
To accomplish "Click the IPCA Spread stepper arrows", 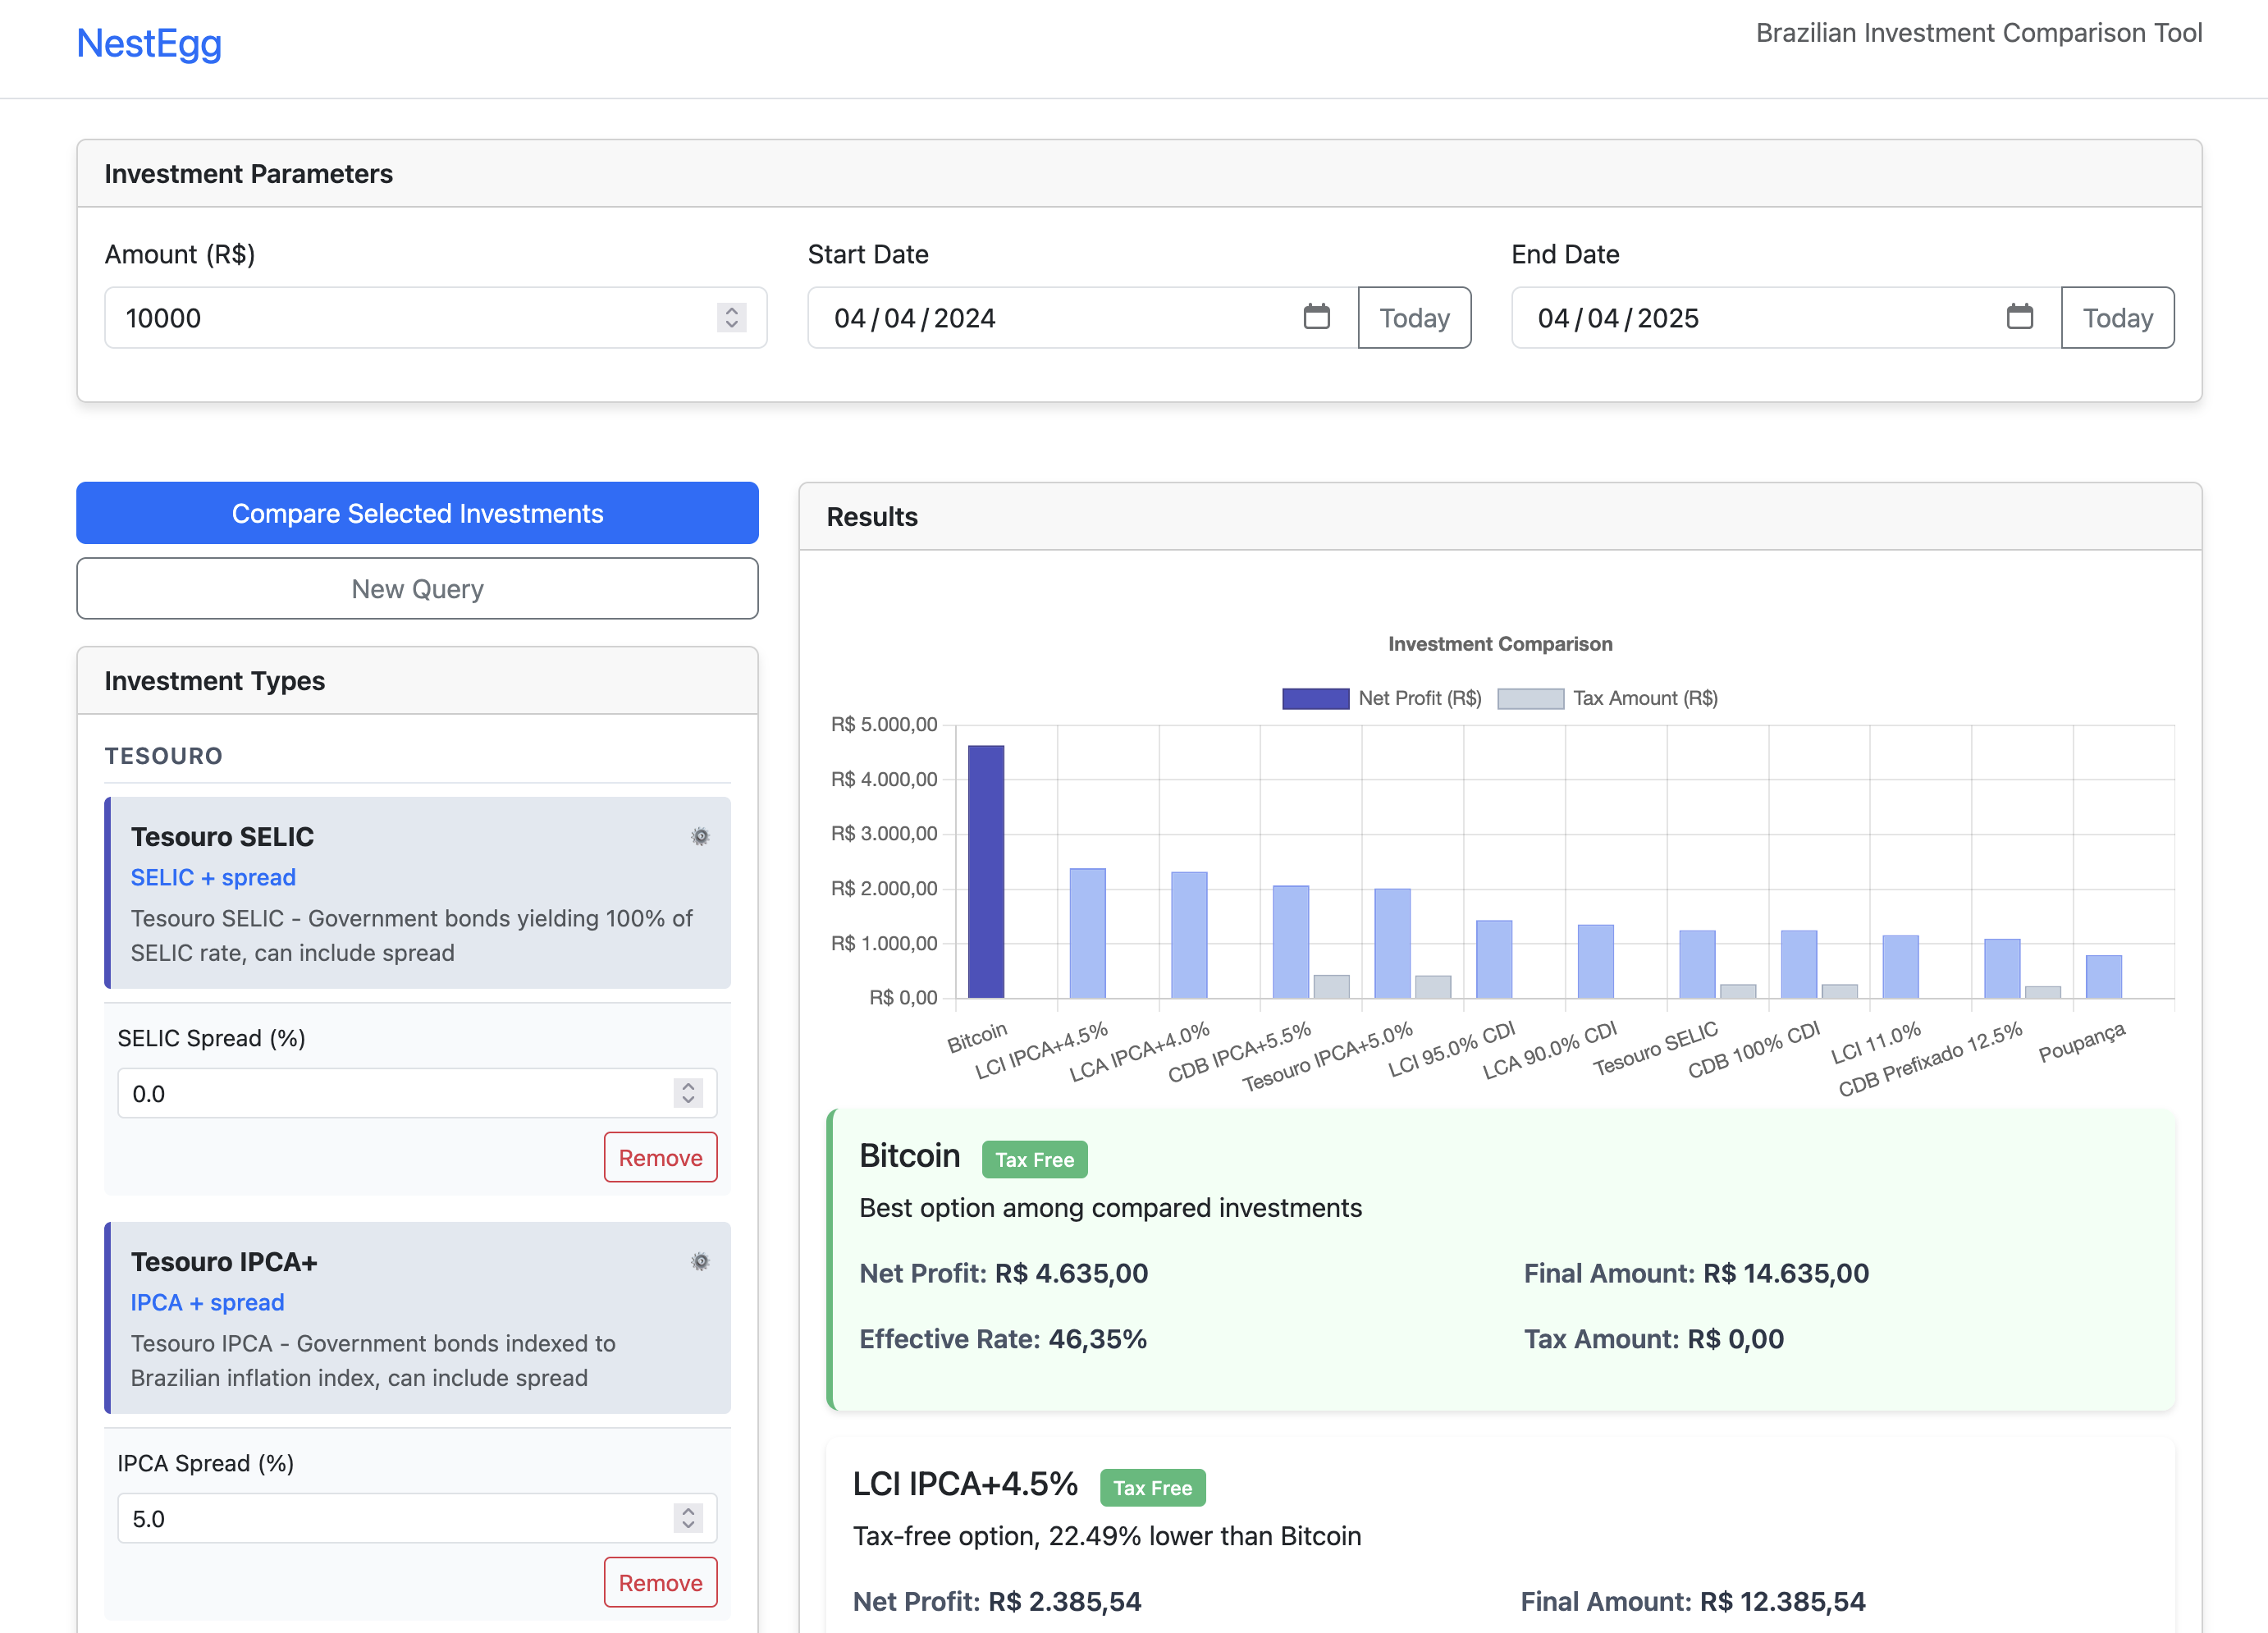I will click(688, 1518).
